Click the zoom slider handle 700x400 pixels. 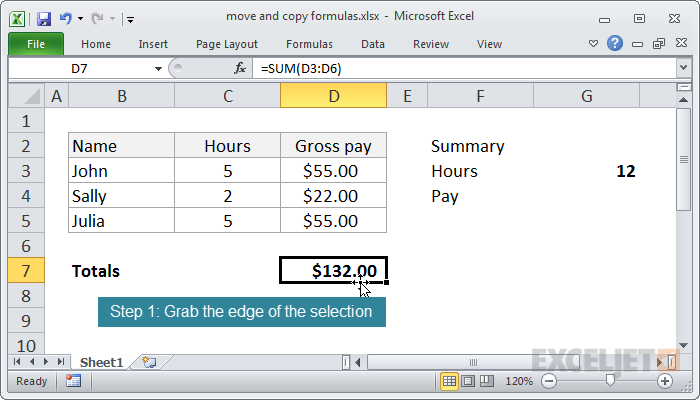[x=610, y=381]
